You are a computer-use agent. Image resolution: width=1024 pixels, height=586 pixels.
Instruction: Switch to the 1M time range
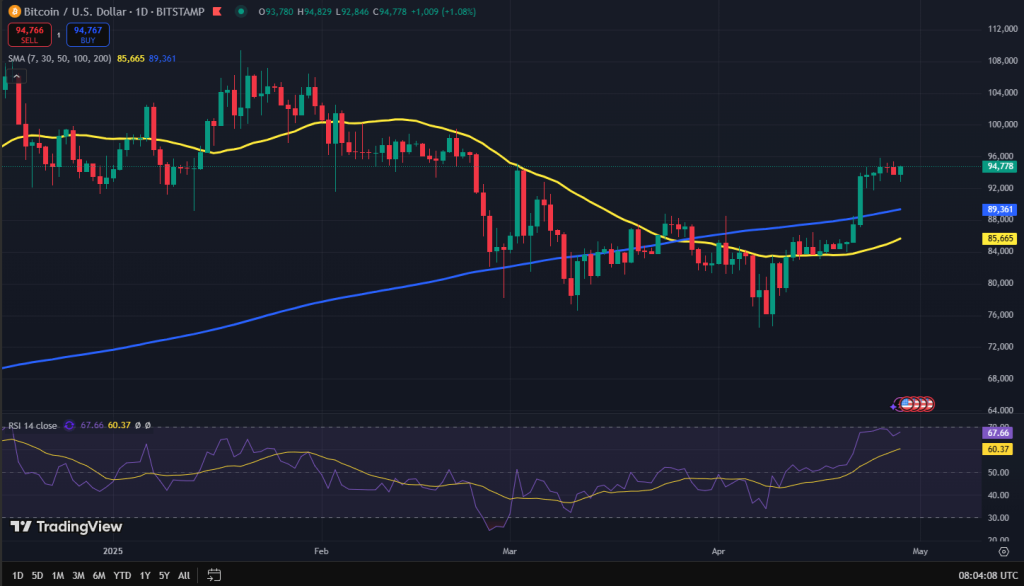click(x=57, y=576)
